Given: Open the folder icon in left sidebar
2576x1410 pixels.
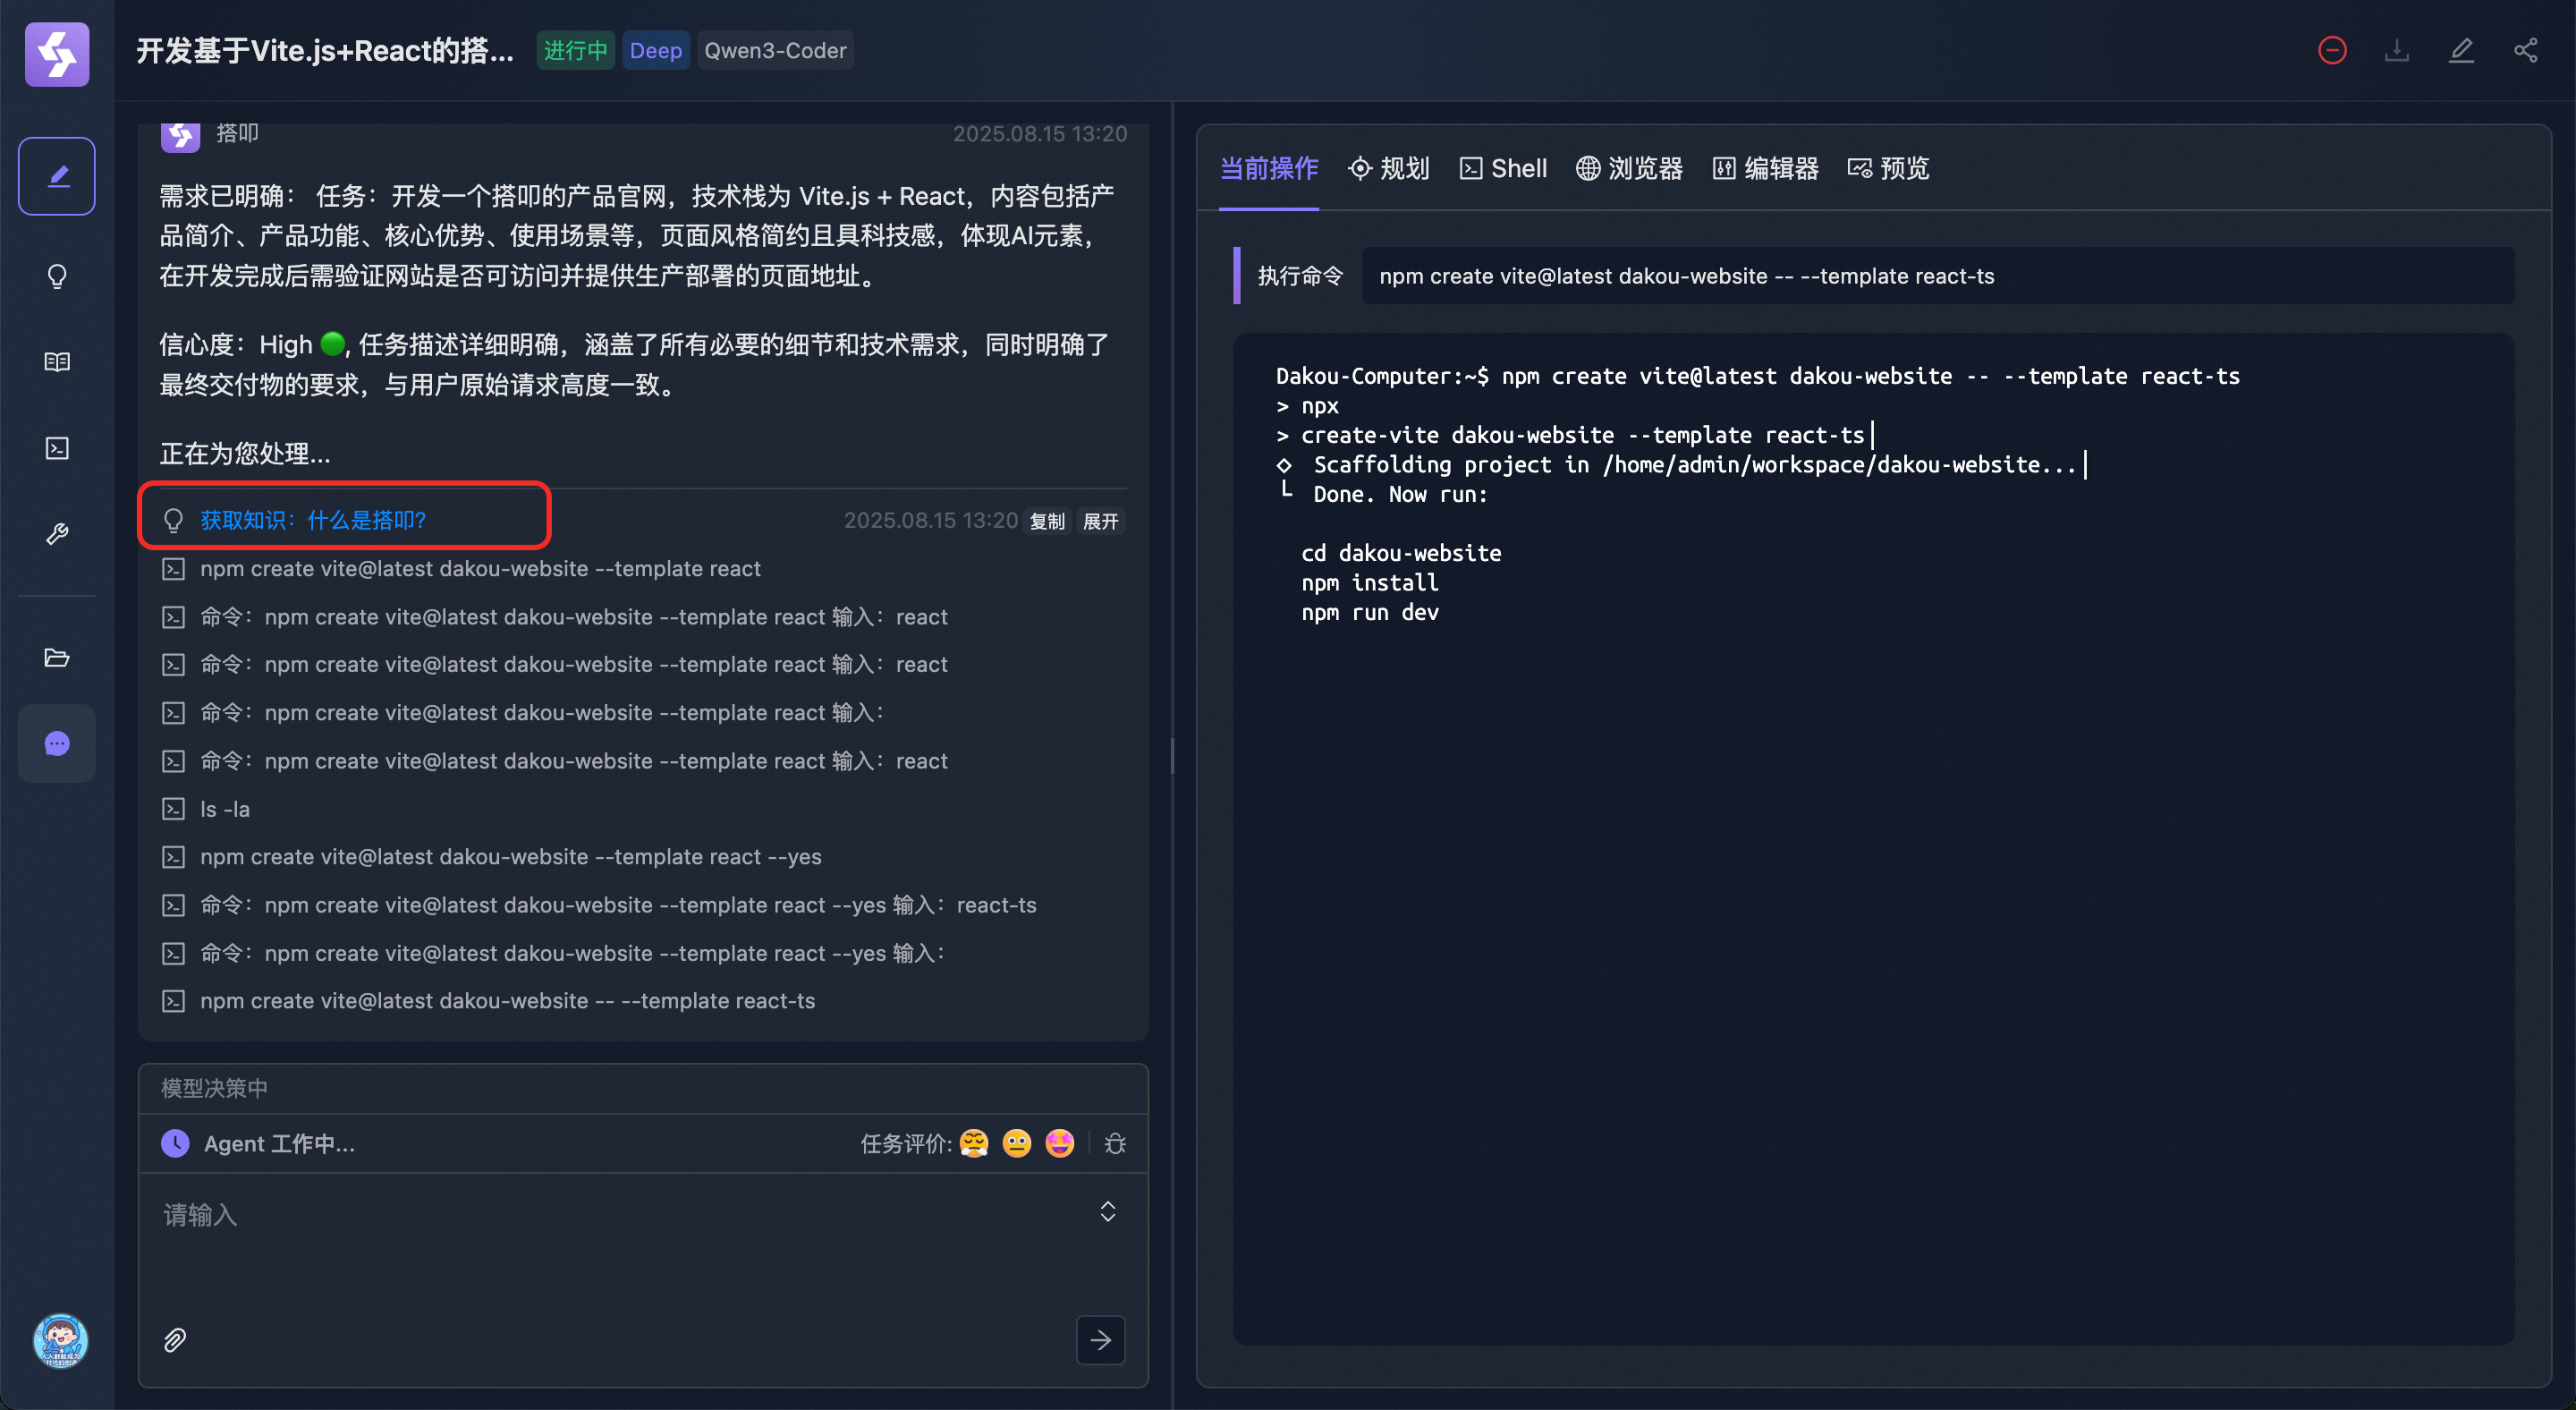Looking at the screenshot, I should 57,658.
